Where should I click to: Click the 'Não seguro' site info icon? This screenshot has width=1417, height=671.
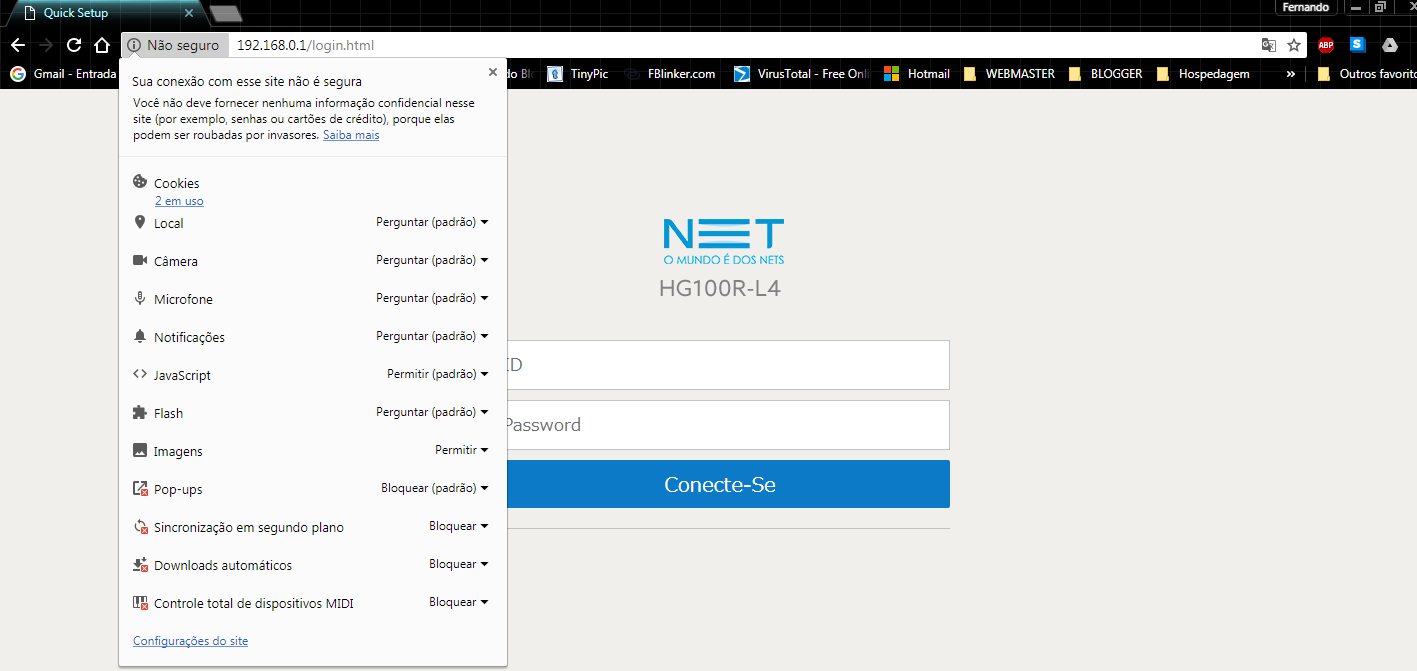click(x=134, y=45)
